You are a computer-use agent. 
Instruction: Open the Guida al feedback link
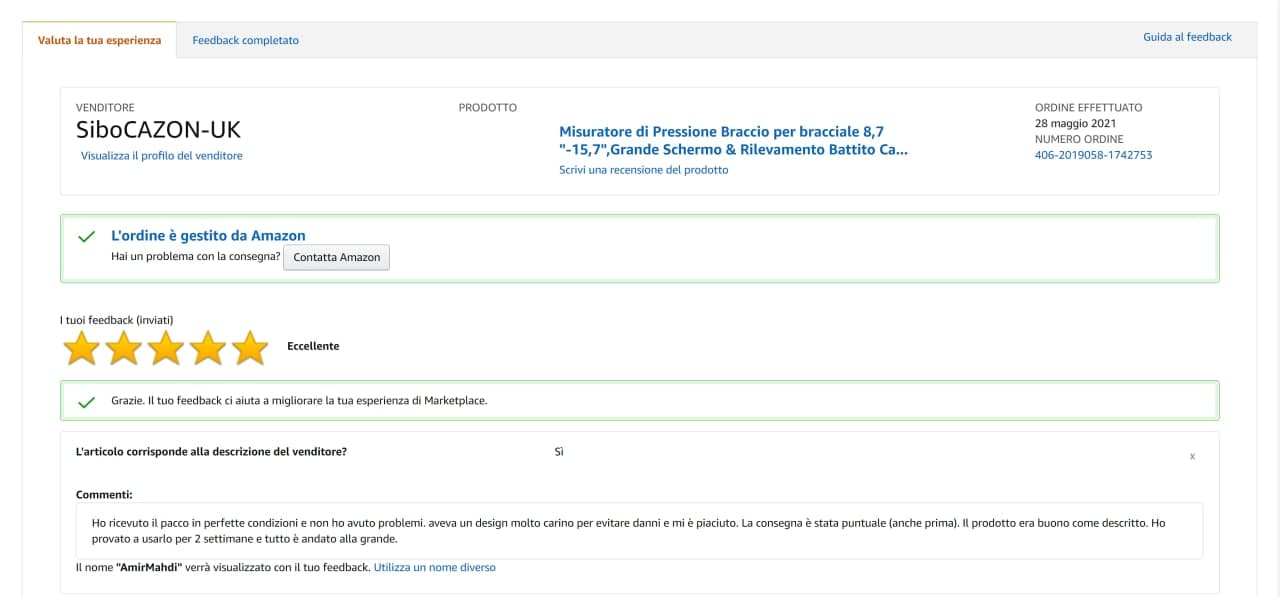(x=1187, y=37)
